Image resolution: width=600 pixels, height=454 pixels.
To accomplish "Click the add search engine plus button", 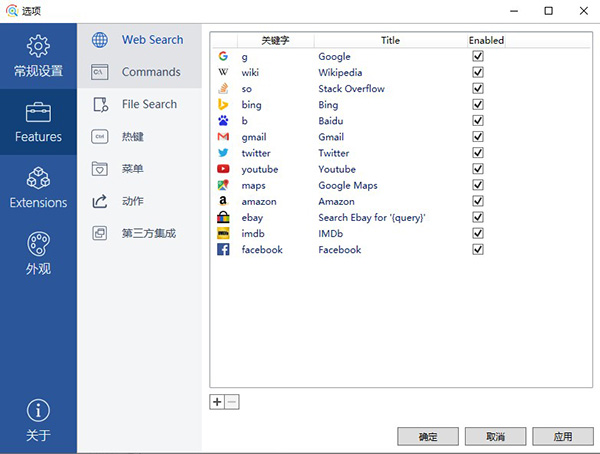I will click(x=217, y=402).
